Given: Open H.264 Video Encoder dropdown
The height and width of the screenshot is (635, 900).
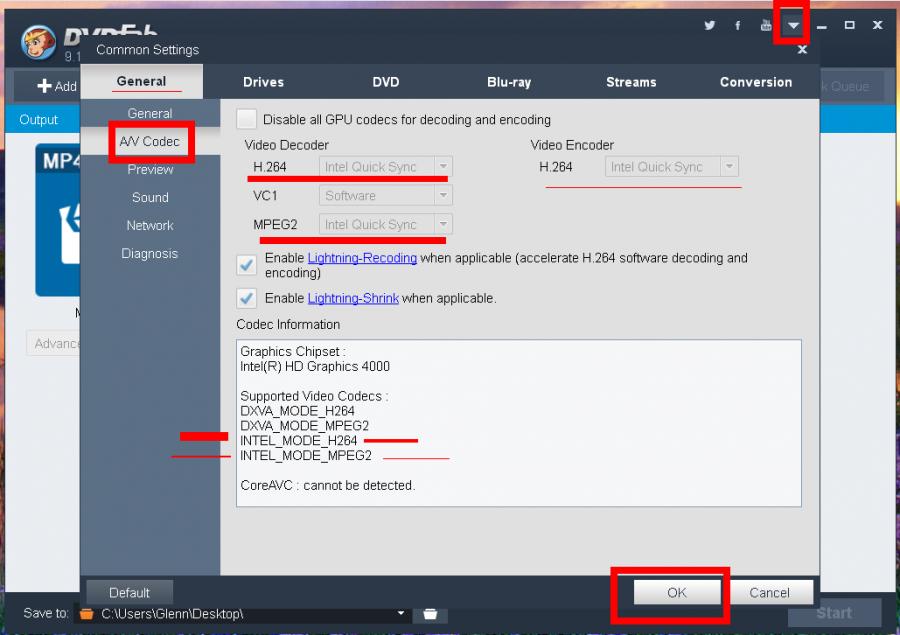Looking at the screenshot, I should [x=672, y=167].
